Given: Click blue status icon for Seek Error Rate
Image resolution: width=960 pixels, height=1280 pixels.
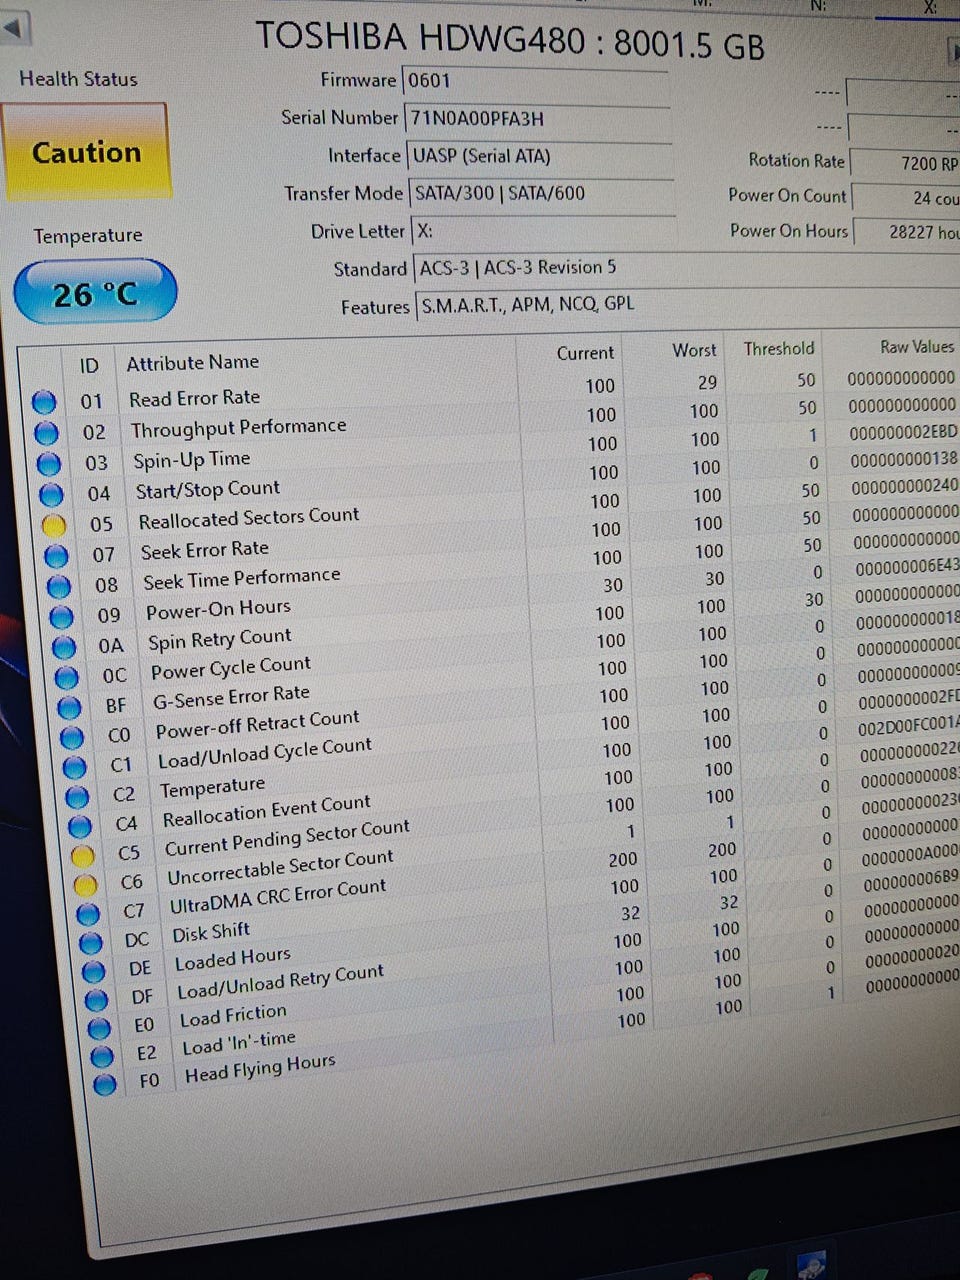Looking at the screenshot, I should point(57,555).
